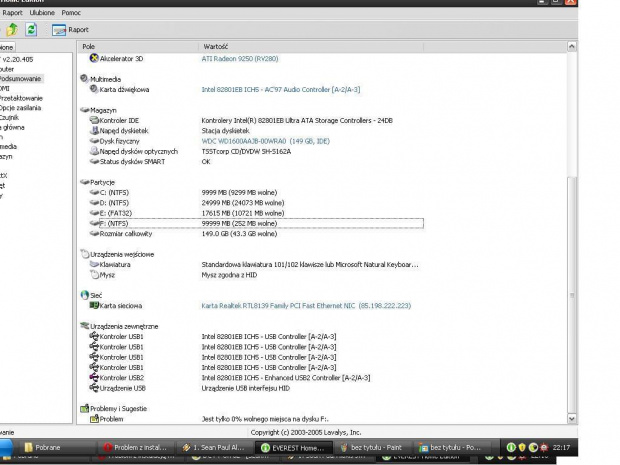620x465 pixels.
Task: Click the Raport toolbar button
Action: coord(70,30)
